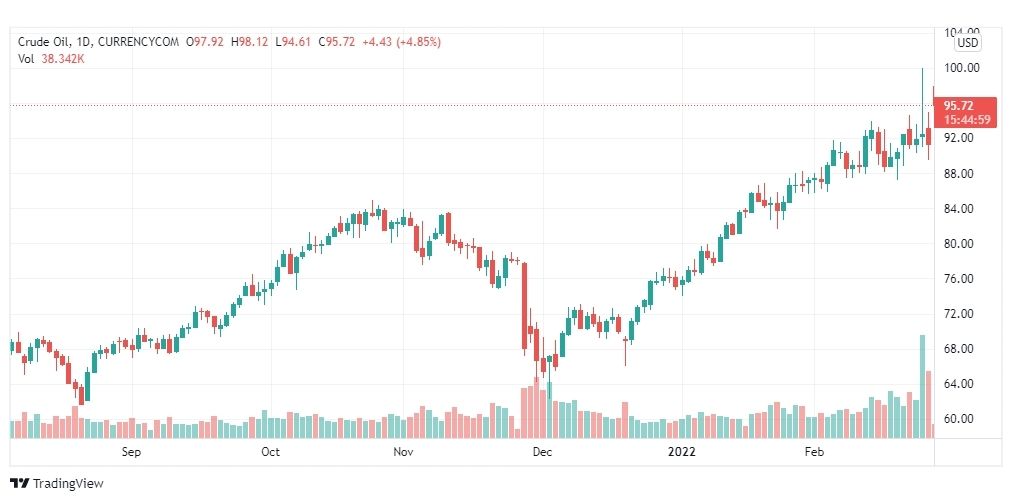
Task: Select the 1D interval label
Action: pos(82,42)
